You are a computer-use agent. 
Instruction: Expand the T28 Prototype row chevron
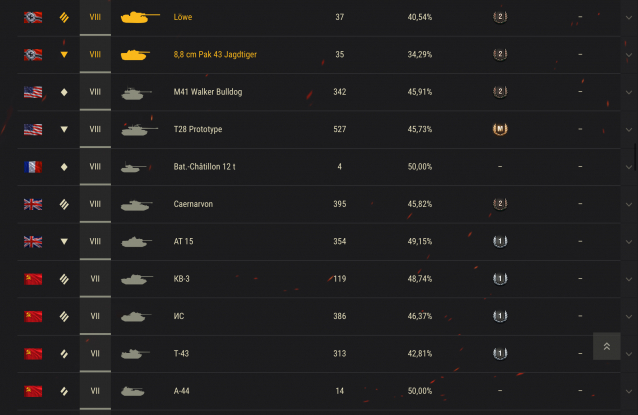pos(629,130)
